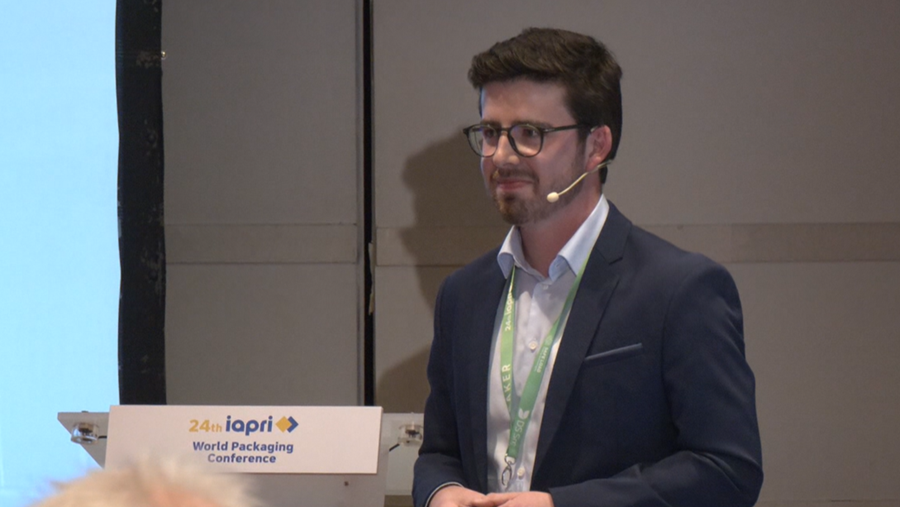This screenshot has height=507, width=900.
Task: Click the left podium sign clamp
Action: (x=86, y=432)
